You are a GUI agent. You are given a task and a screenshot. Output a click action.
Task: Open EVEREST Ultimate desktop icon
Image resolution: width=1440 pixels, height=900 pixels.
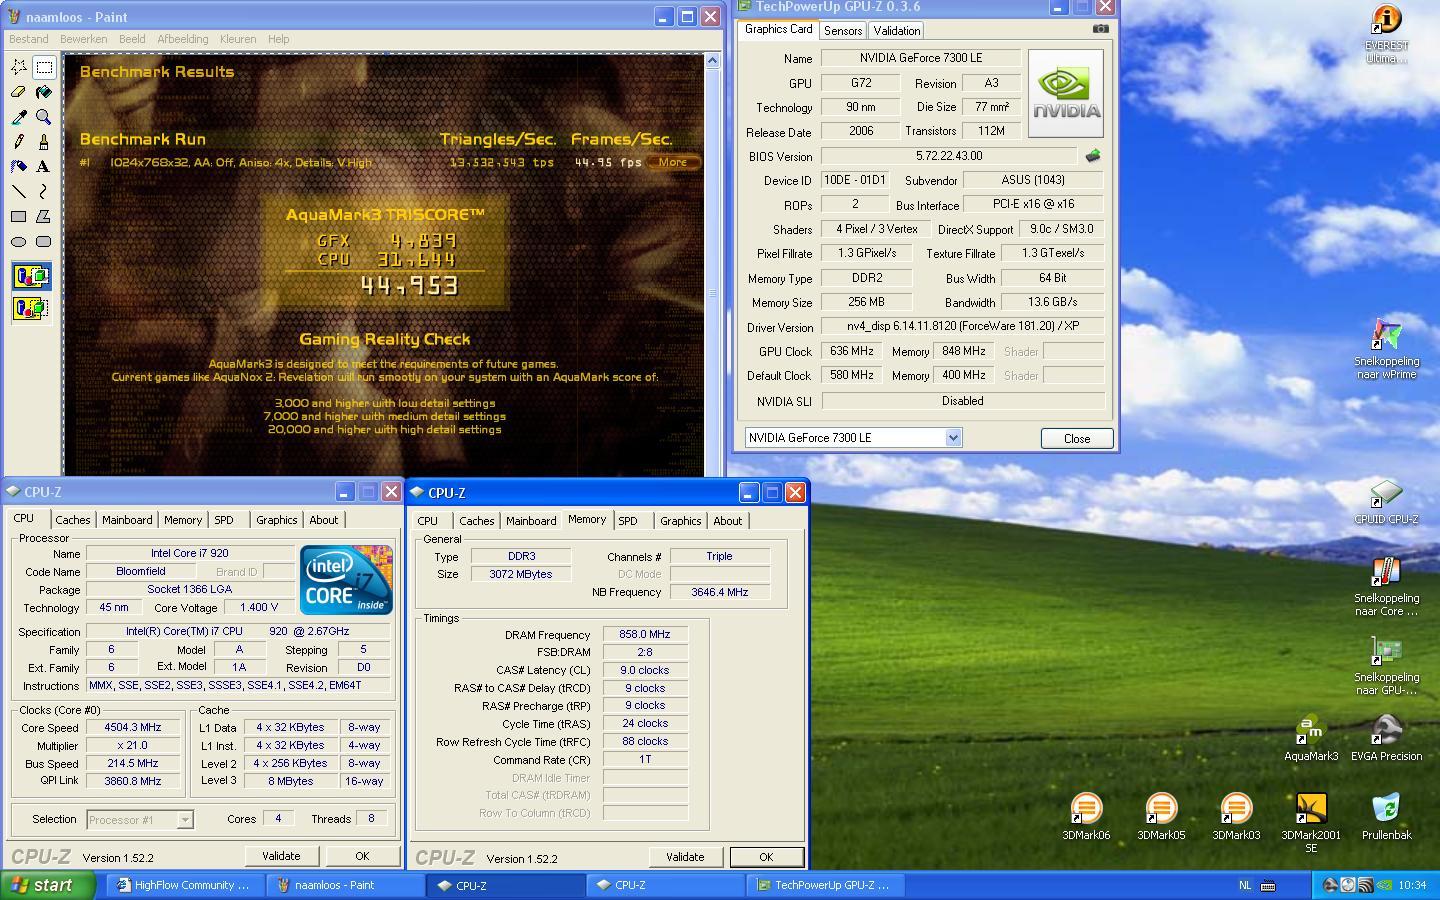(x=1386, y=35)
